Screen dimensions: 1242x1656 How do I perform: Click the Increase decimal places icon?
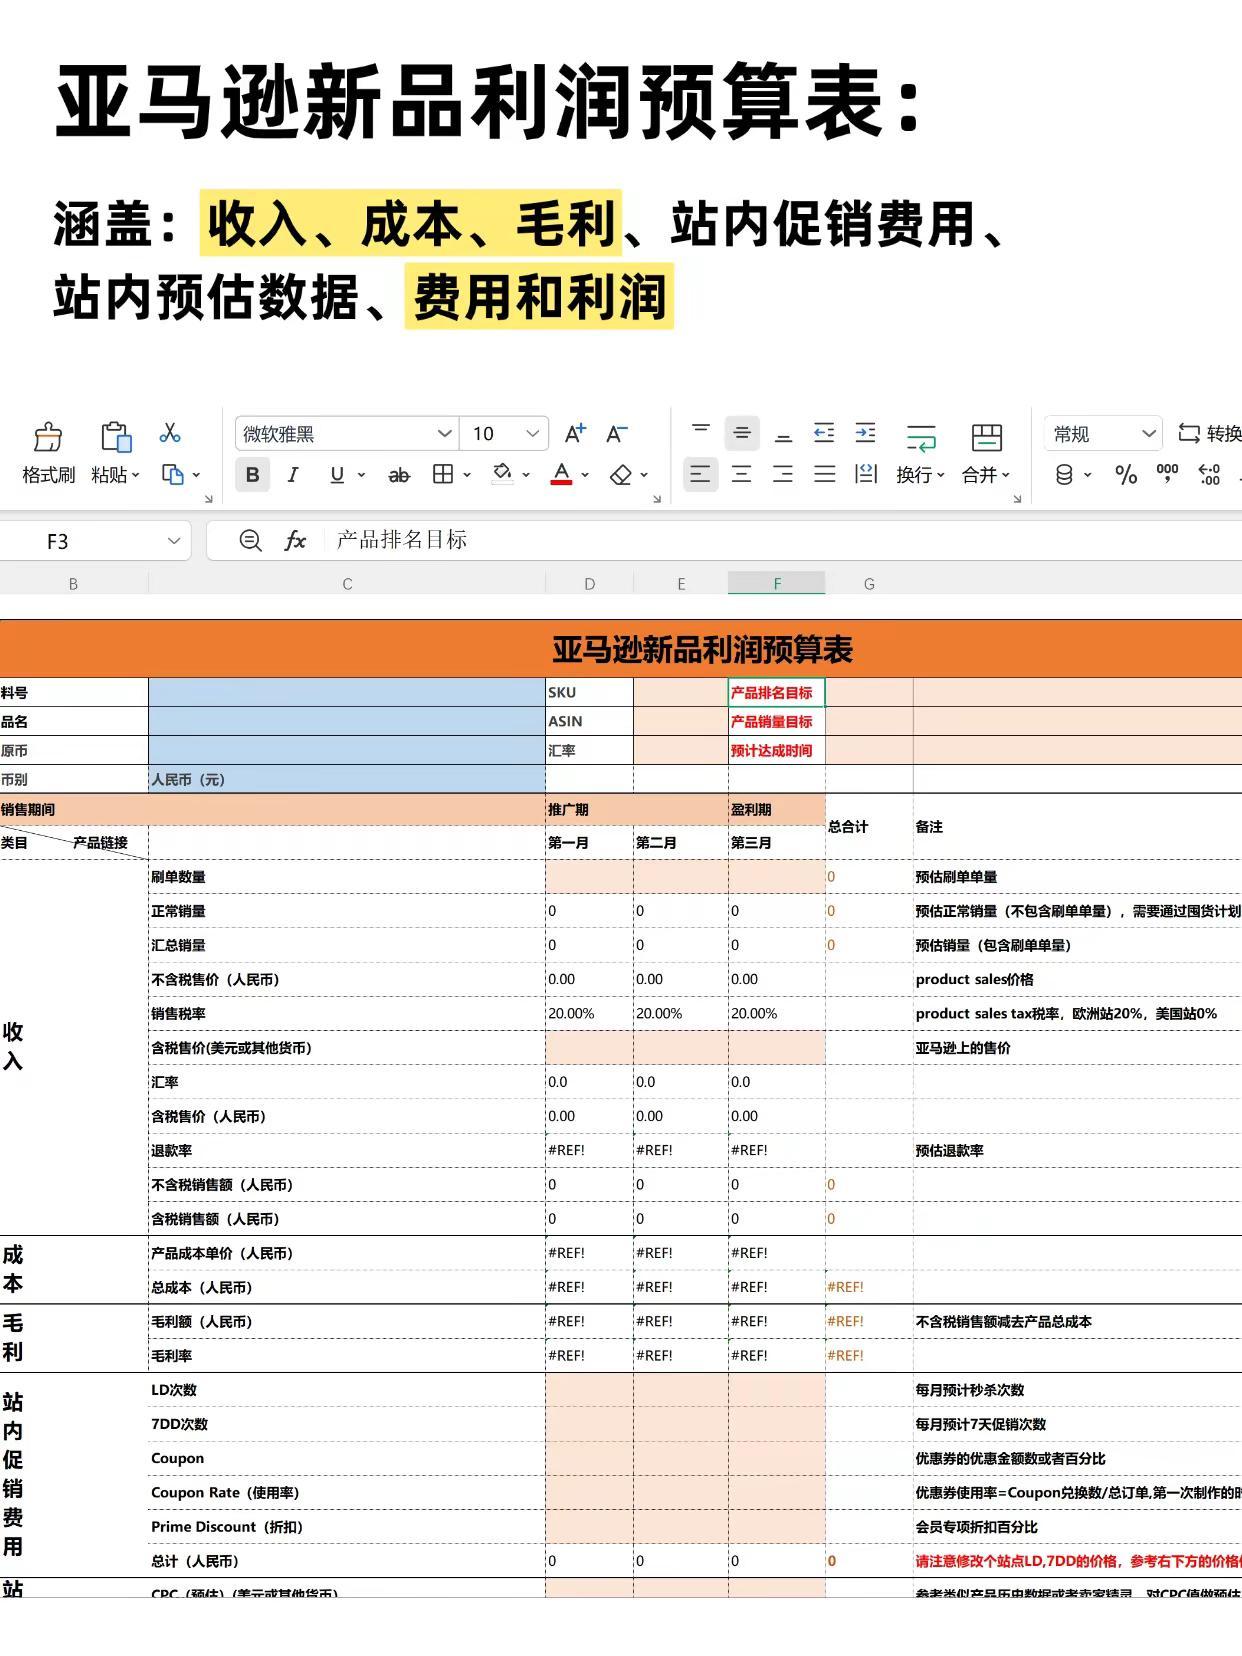click(x=1210, y=475)
